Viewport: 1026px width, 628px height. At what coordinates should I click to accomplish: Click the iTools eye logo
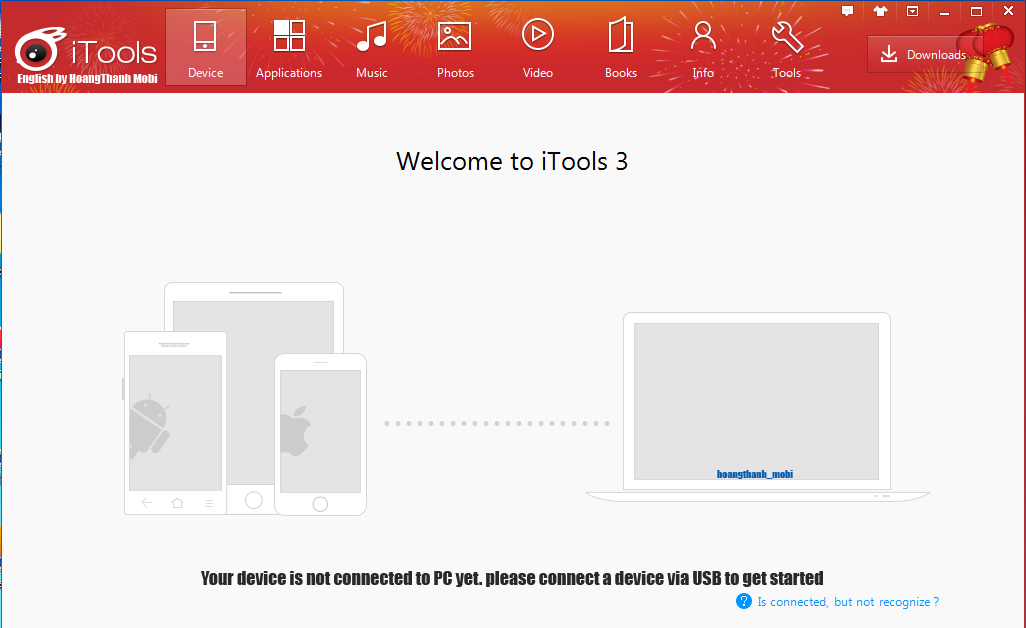pyautogui.click(x=39, y=49)
